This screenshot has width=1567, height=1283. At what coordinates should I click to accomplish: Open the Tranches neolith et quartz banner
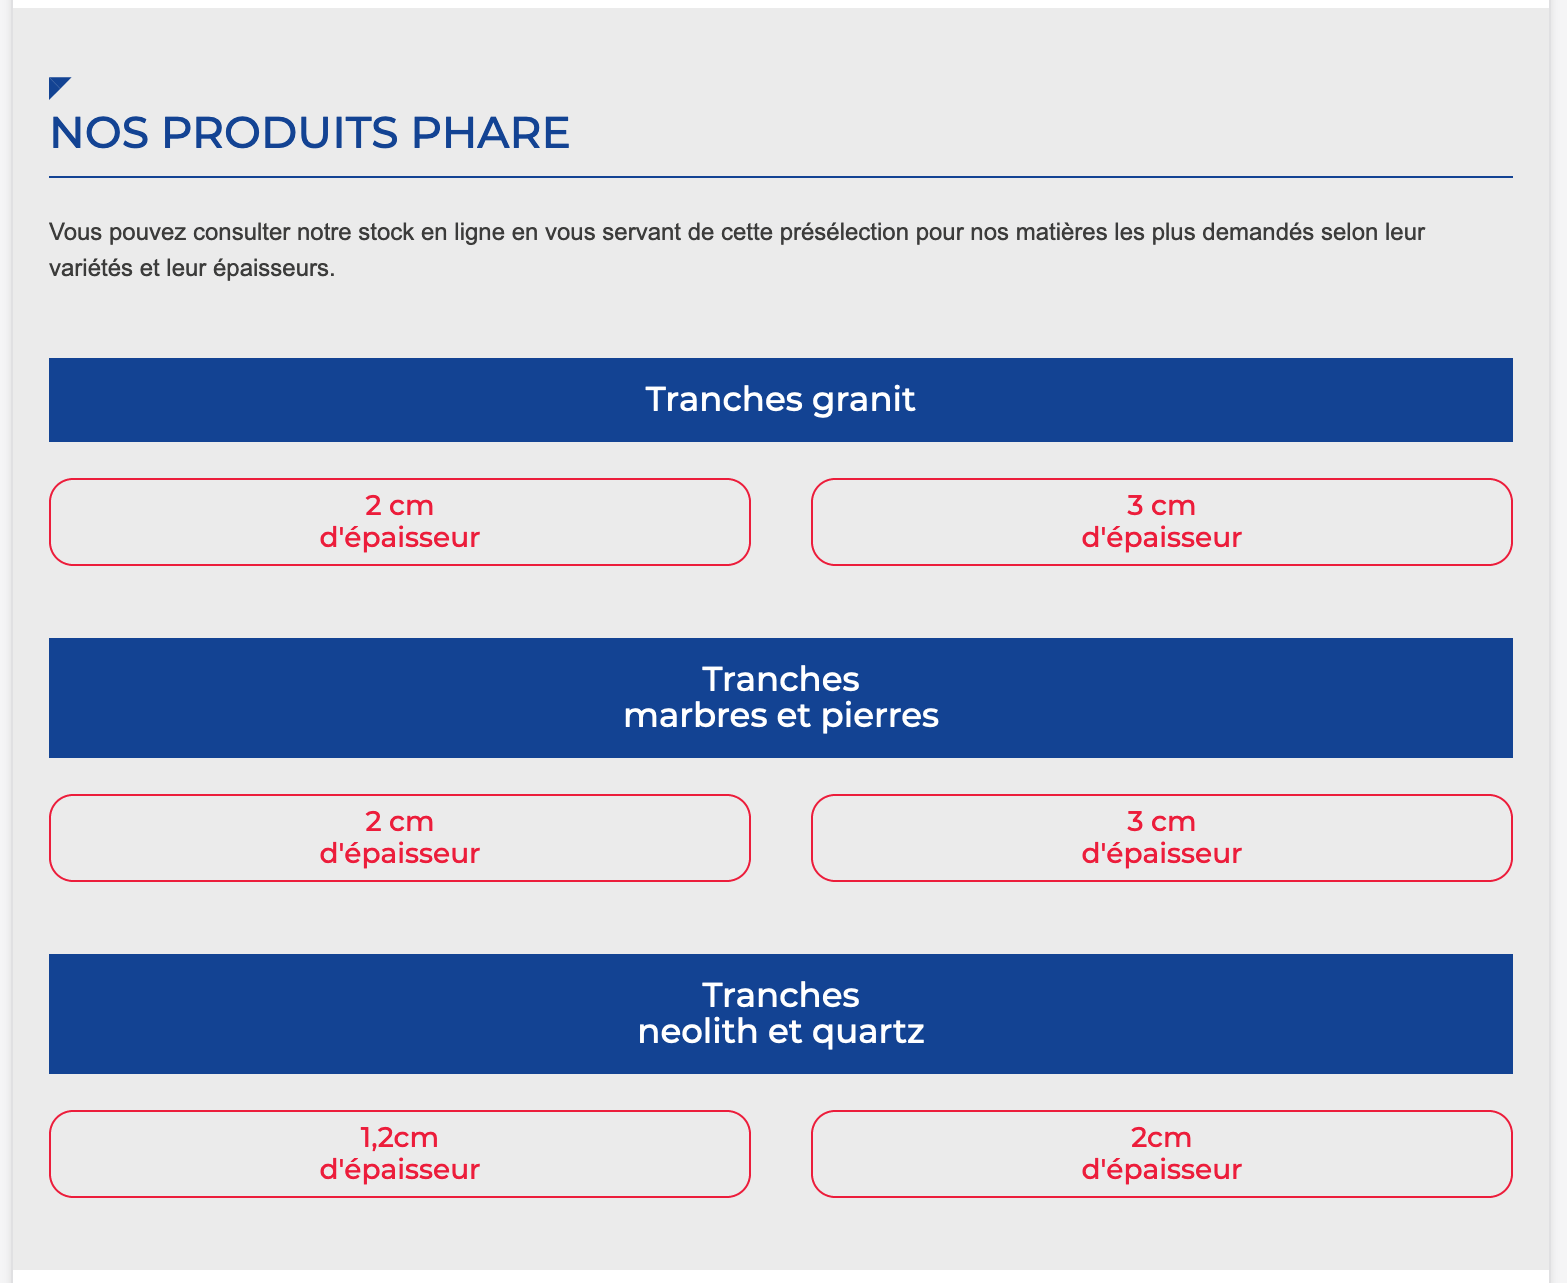781,1014
